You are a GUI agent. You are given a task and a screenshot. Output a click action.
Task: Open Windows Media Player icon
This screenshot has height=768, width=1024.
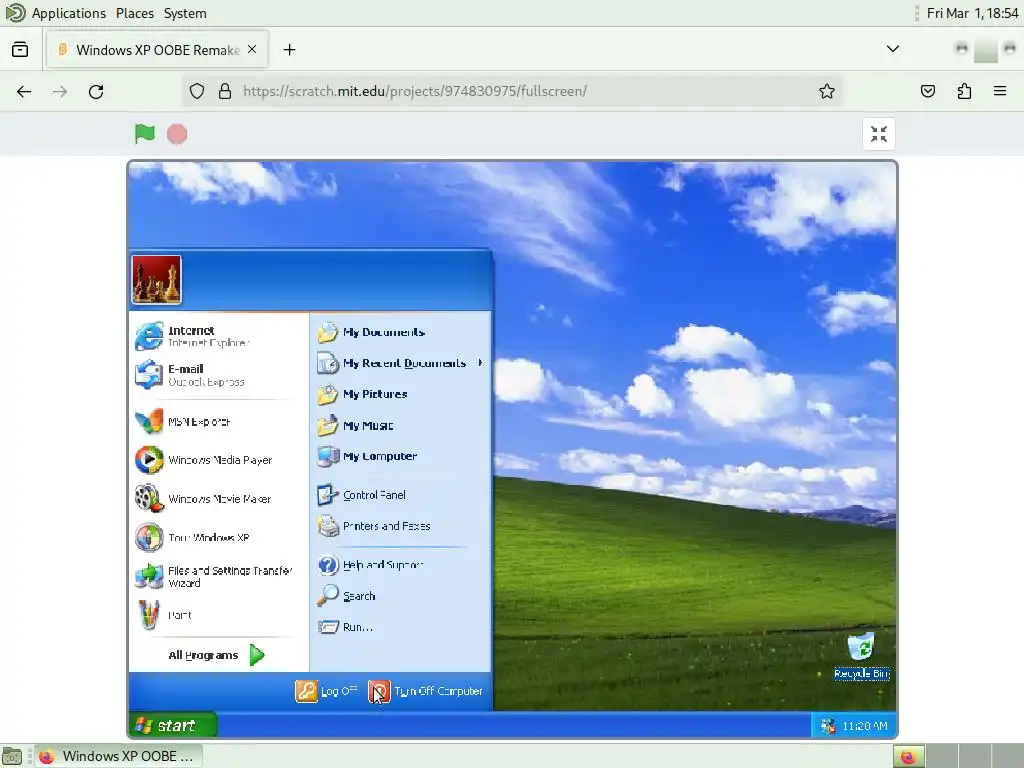[149, 460]
